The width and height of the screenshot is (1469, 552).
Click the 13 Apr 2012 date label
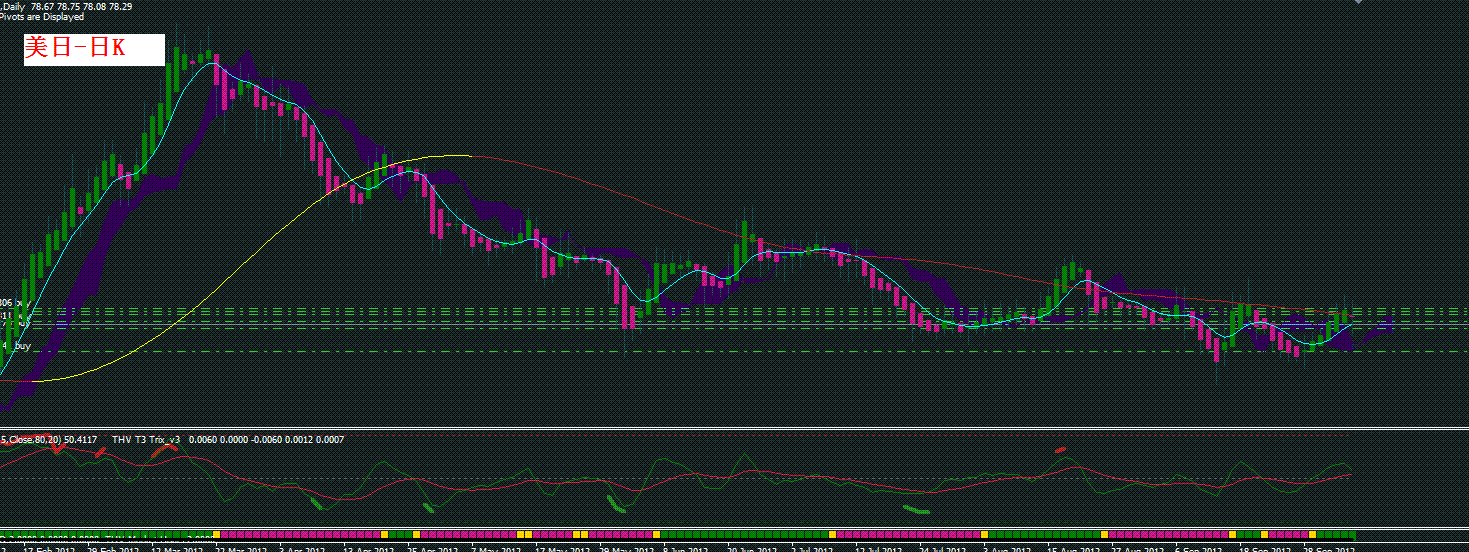(x=371, y=549)
